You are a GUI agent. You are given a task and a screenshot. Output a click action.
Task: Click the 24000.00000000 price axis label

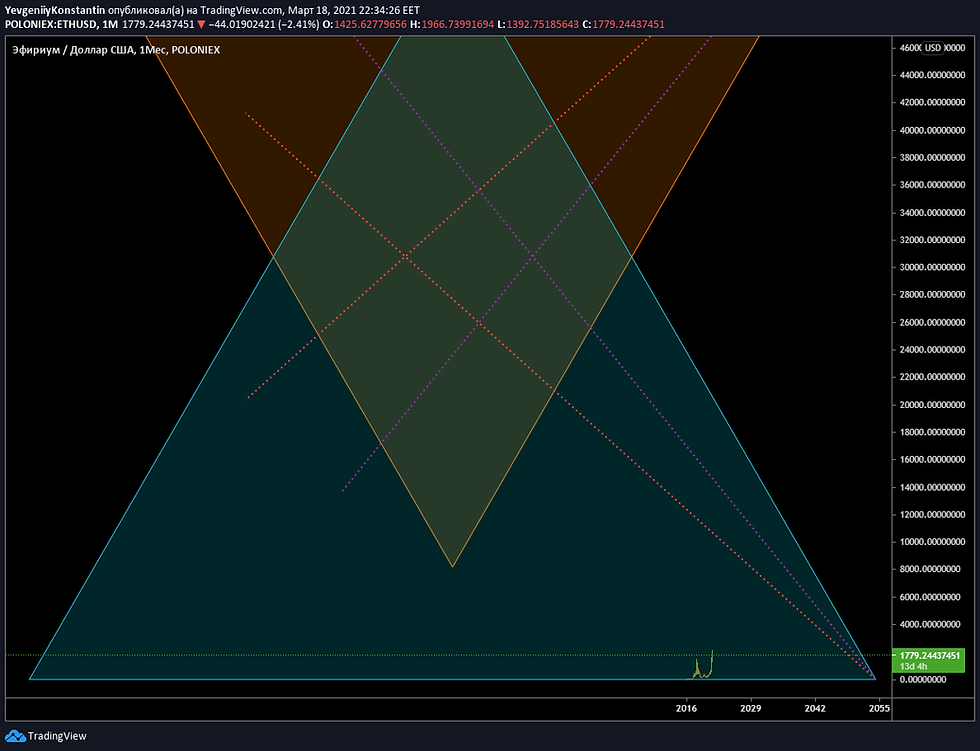(x=932, y=350)
